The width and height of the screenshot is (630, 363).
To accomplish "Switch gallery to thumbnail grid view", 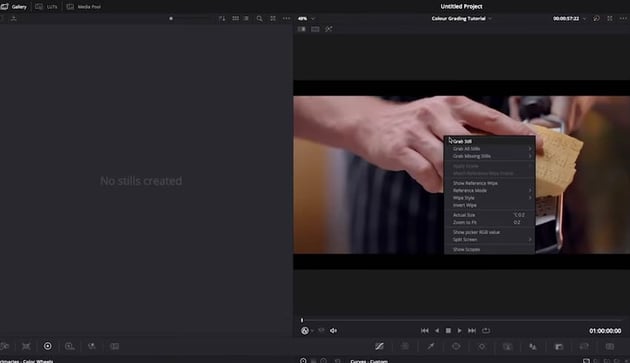I will pos(235,18).
